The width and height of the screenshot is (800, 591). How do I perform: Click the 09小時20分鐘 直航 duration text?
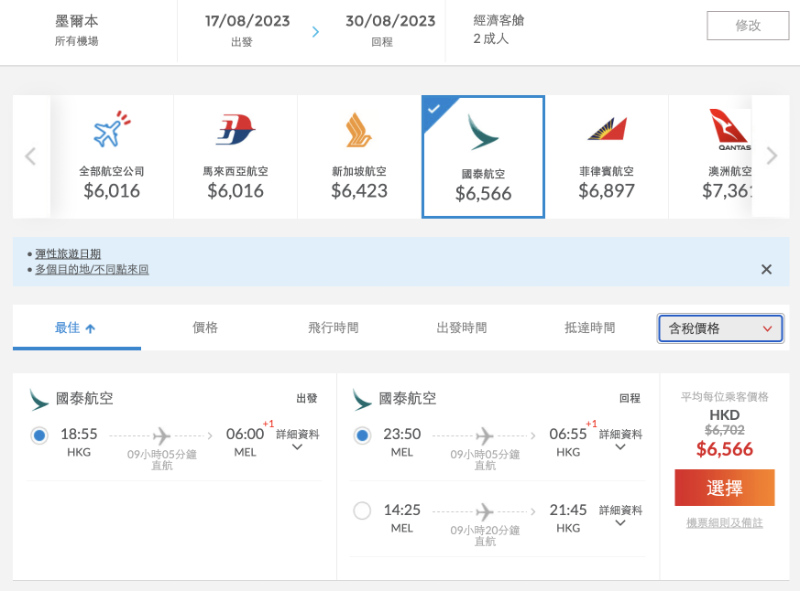coord(485,535)
